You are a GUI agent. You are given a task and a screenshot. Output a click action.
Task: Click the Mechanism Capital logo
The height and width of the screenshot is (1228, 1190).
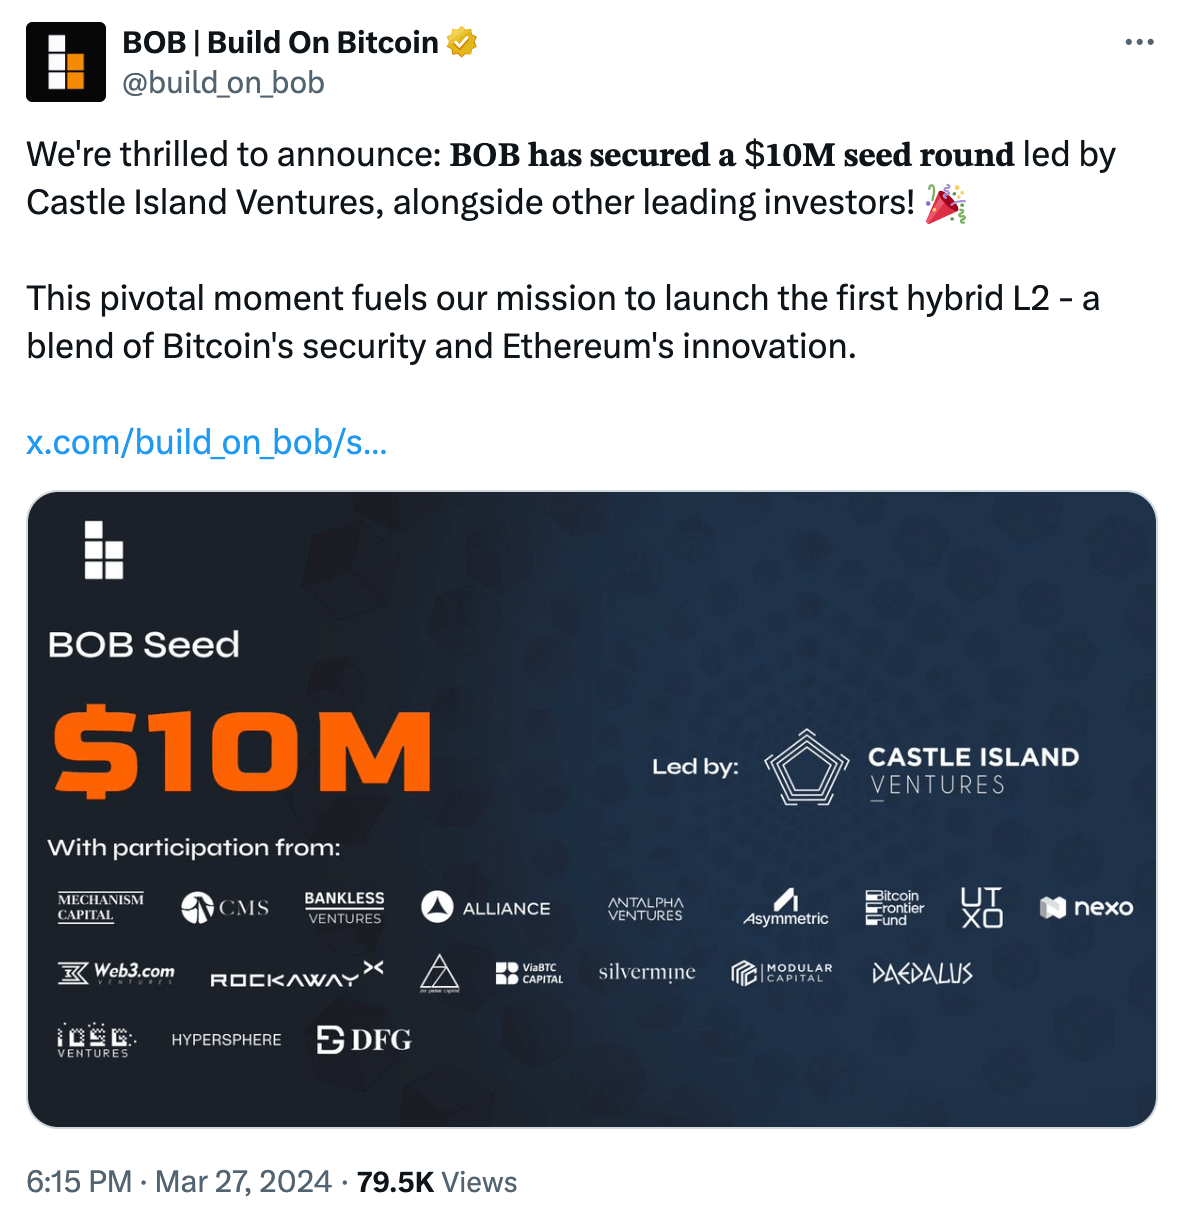[x=100, y=907]
